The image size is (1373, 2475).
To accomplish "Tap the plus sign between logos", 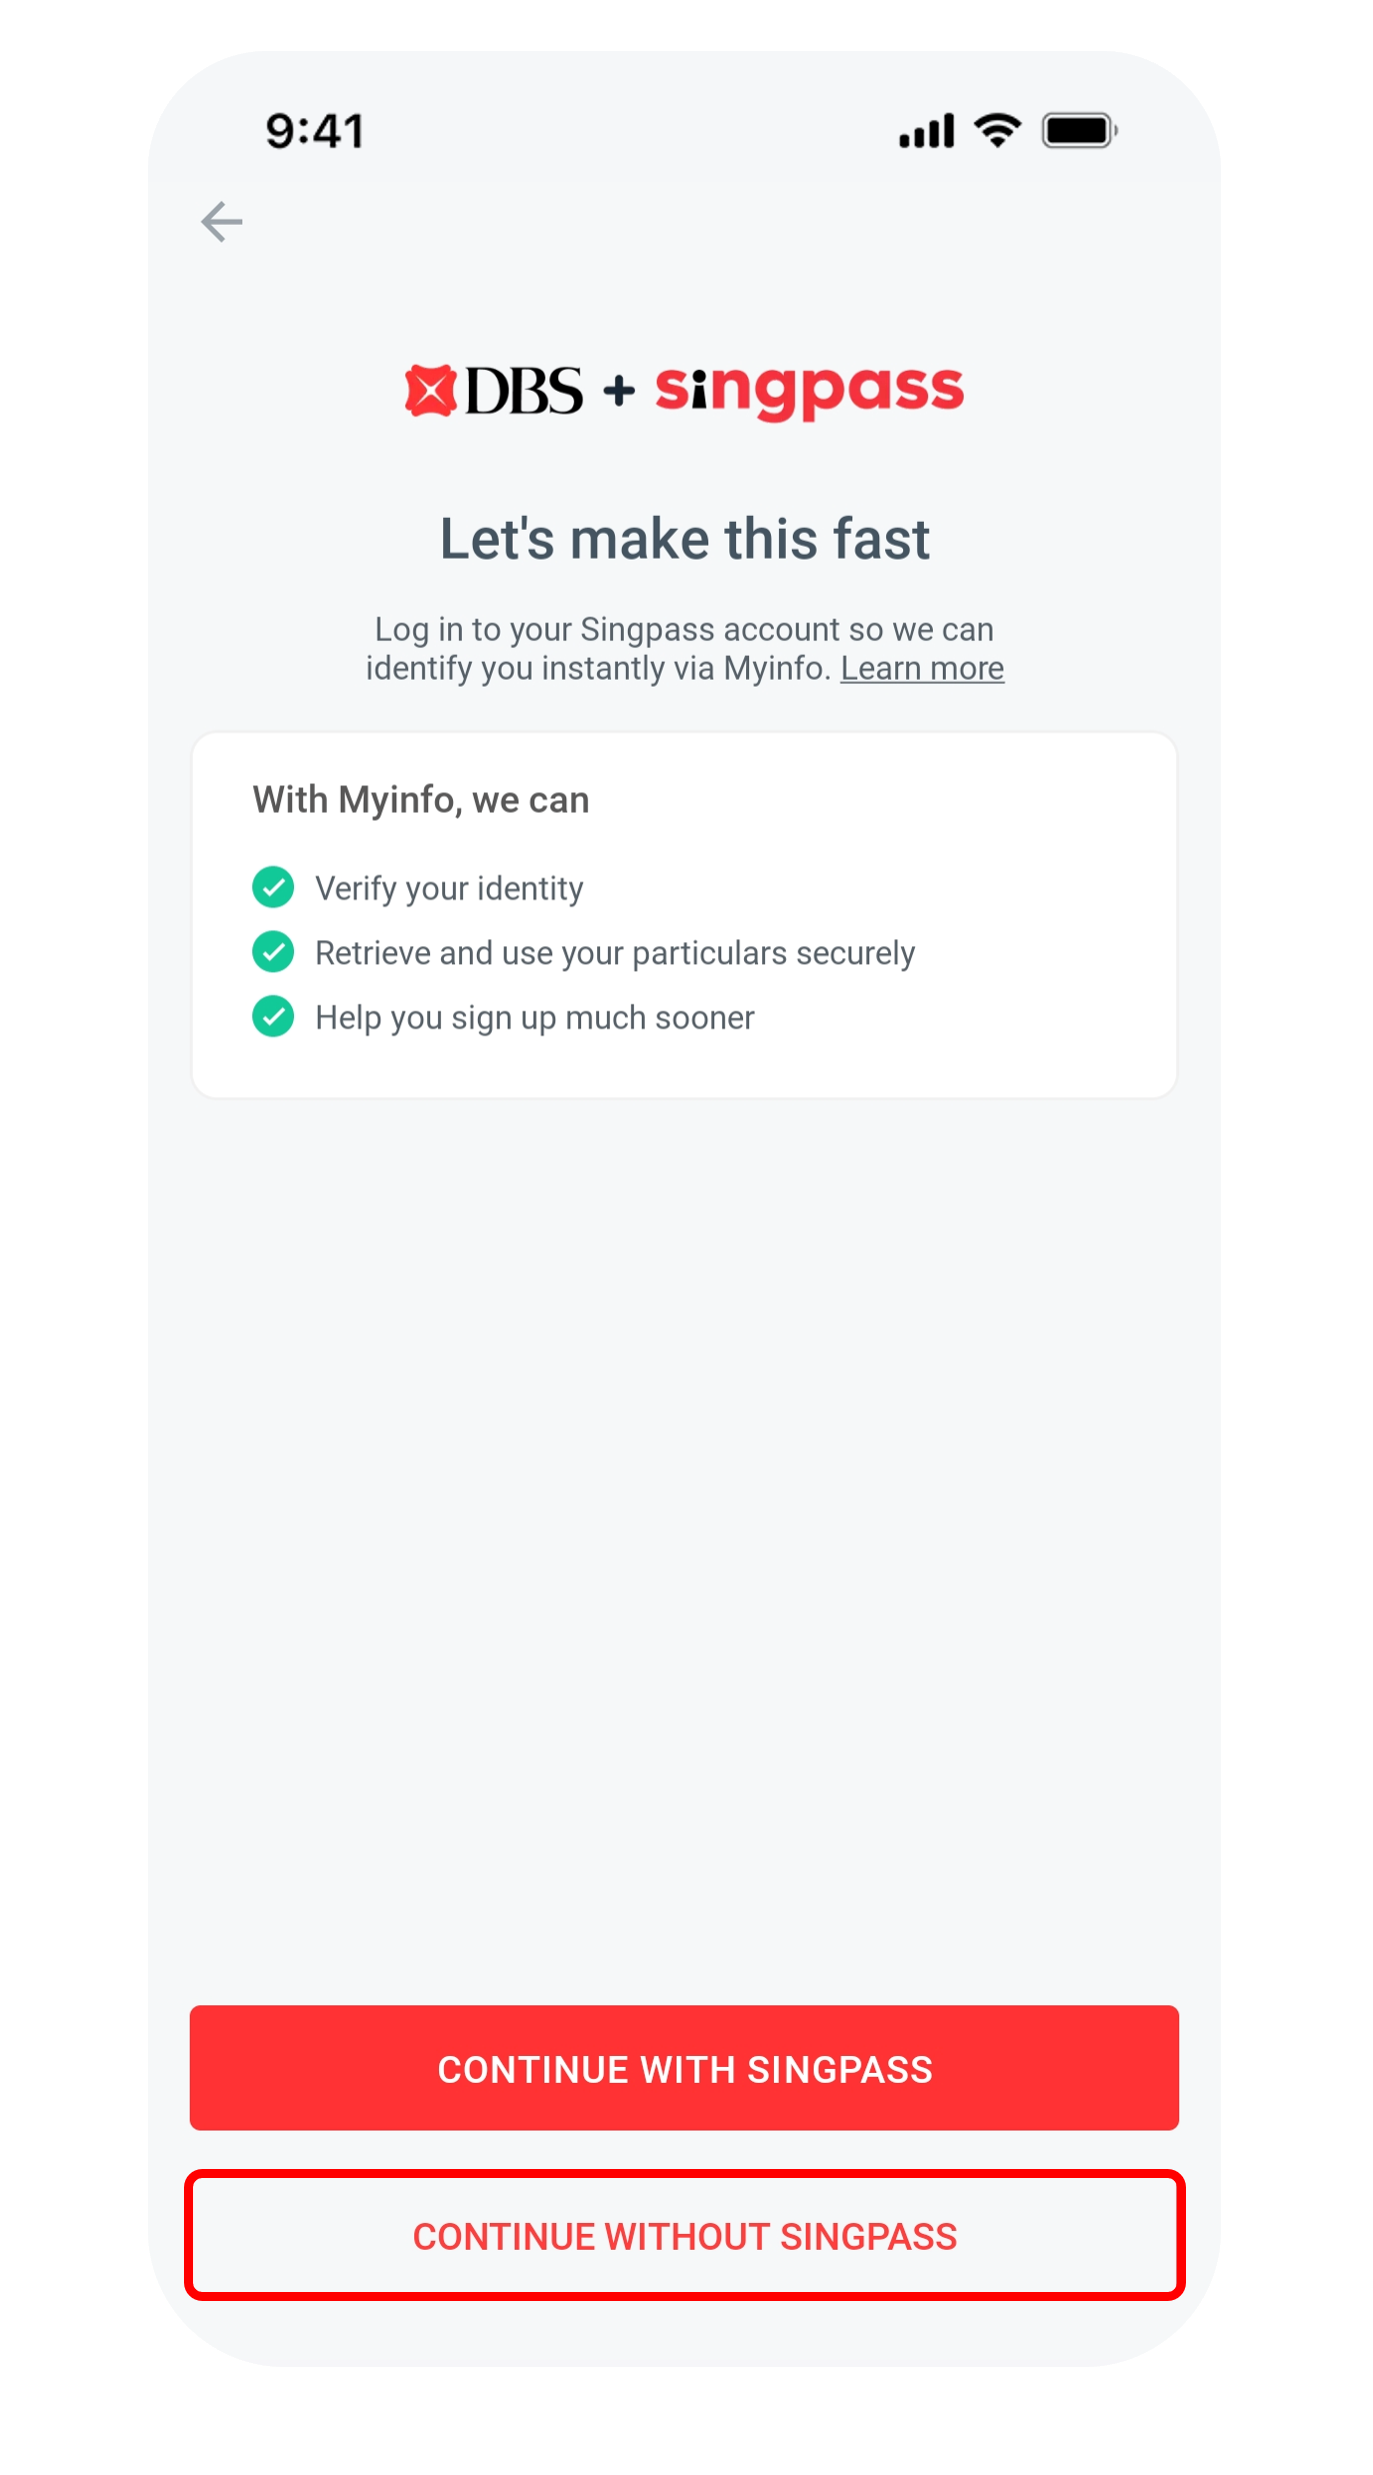I will coord(619,390).
